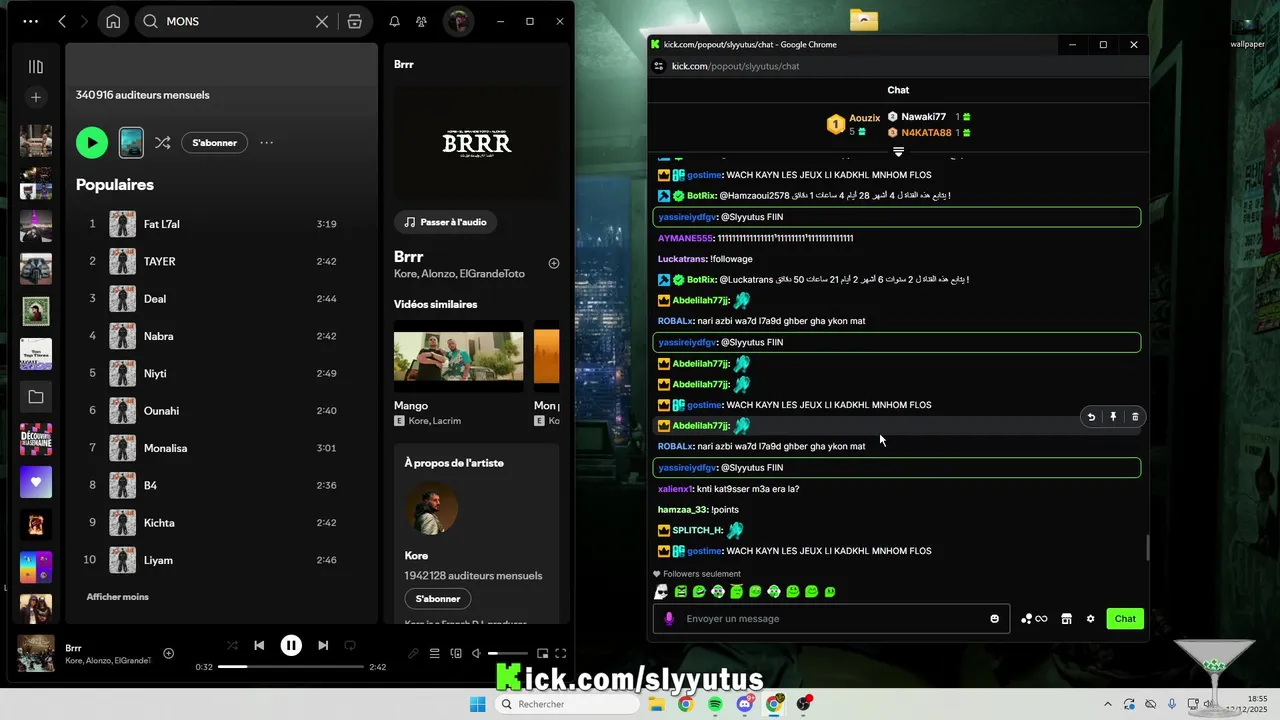1280x720 pixels.
Task: Open Windows Start menu
Action: 478,704
